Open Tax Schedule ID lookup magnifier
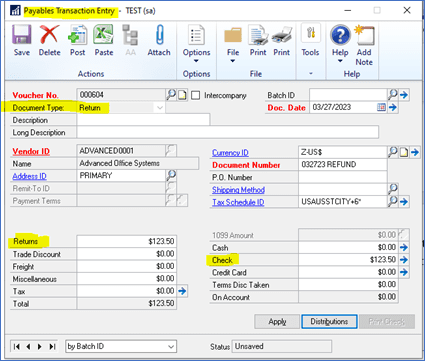425x361 pixels. pyautogui.click(x=393, y=201)
